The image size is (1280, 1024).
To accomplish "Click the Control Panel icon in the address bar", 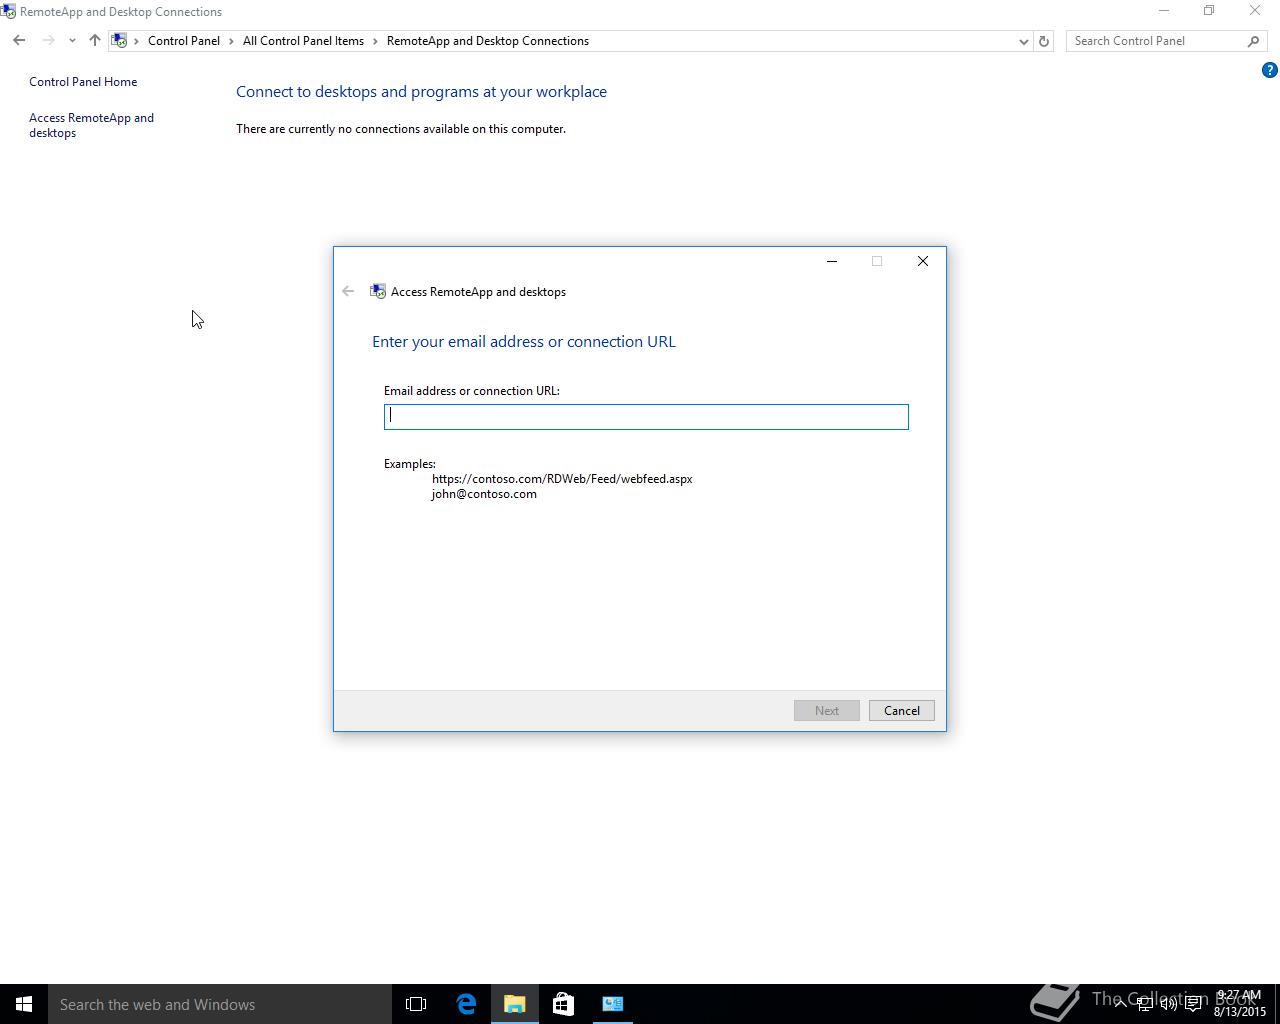I will (119, 41).
